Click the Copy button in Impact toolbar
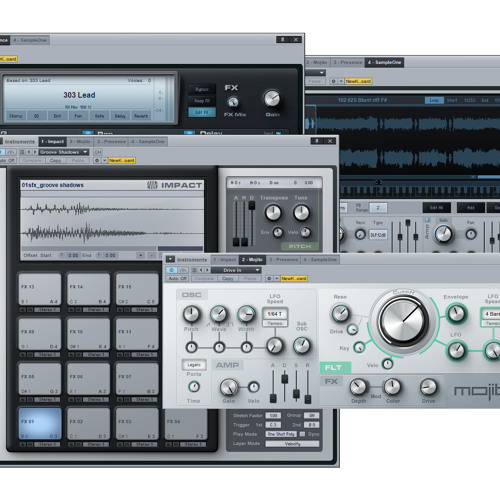 55,160
